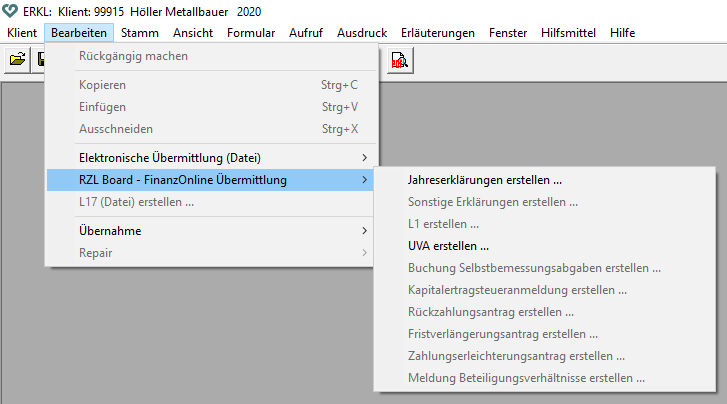Screen dimensions: 727x404
Task: Open the Hilfe menu
Action: pyautogui.click(x=622, y=33)
